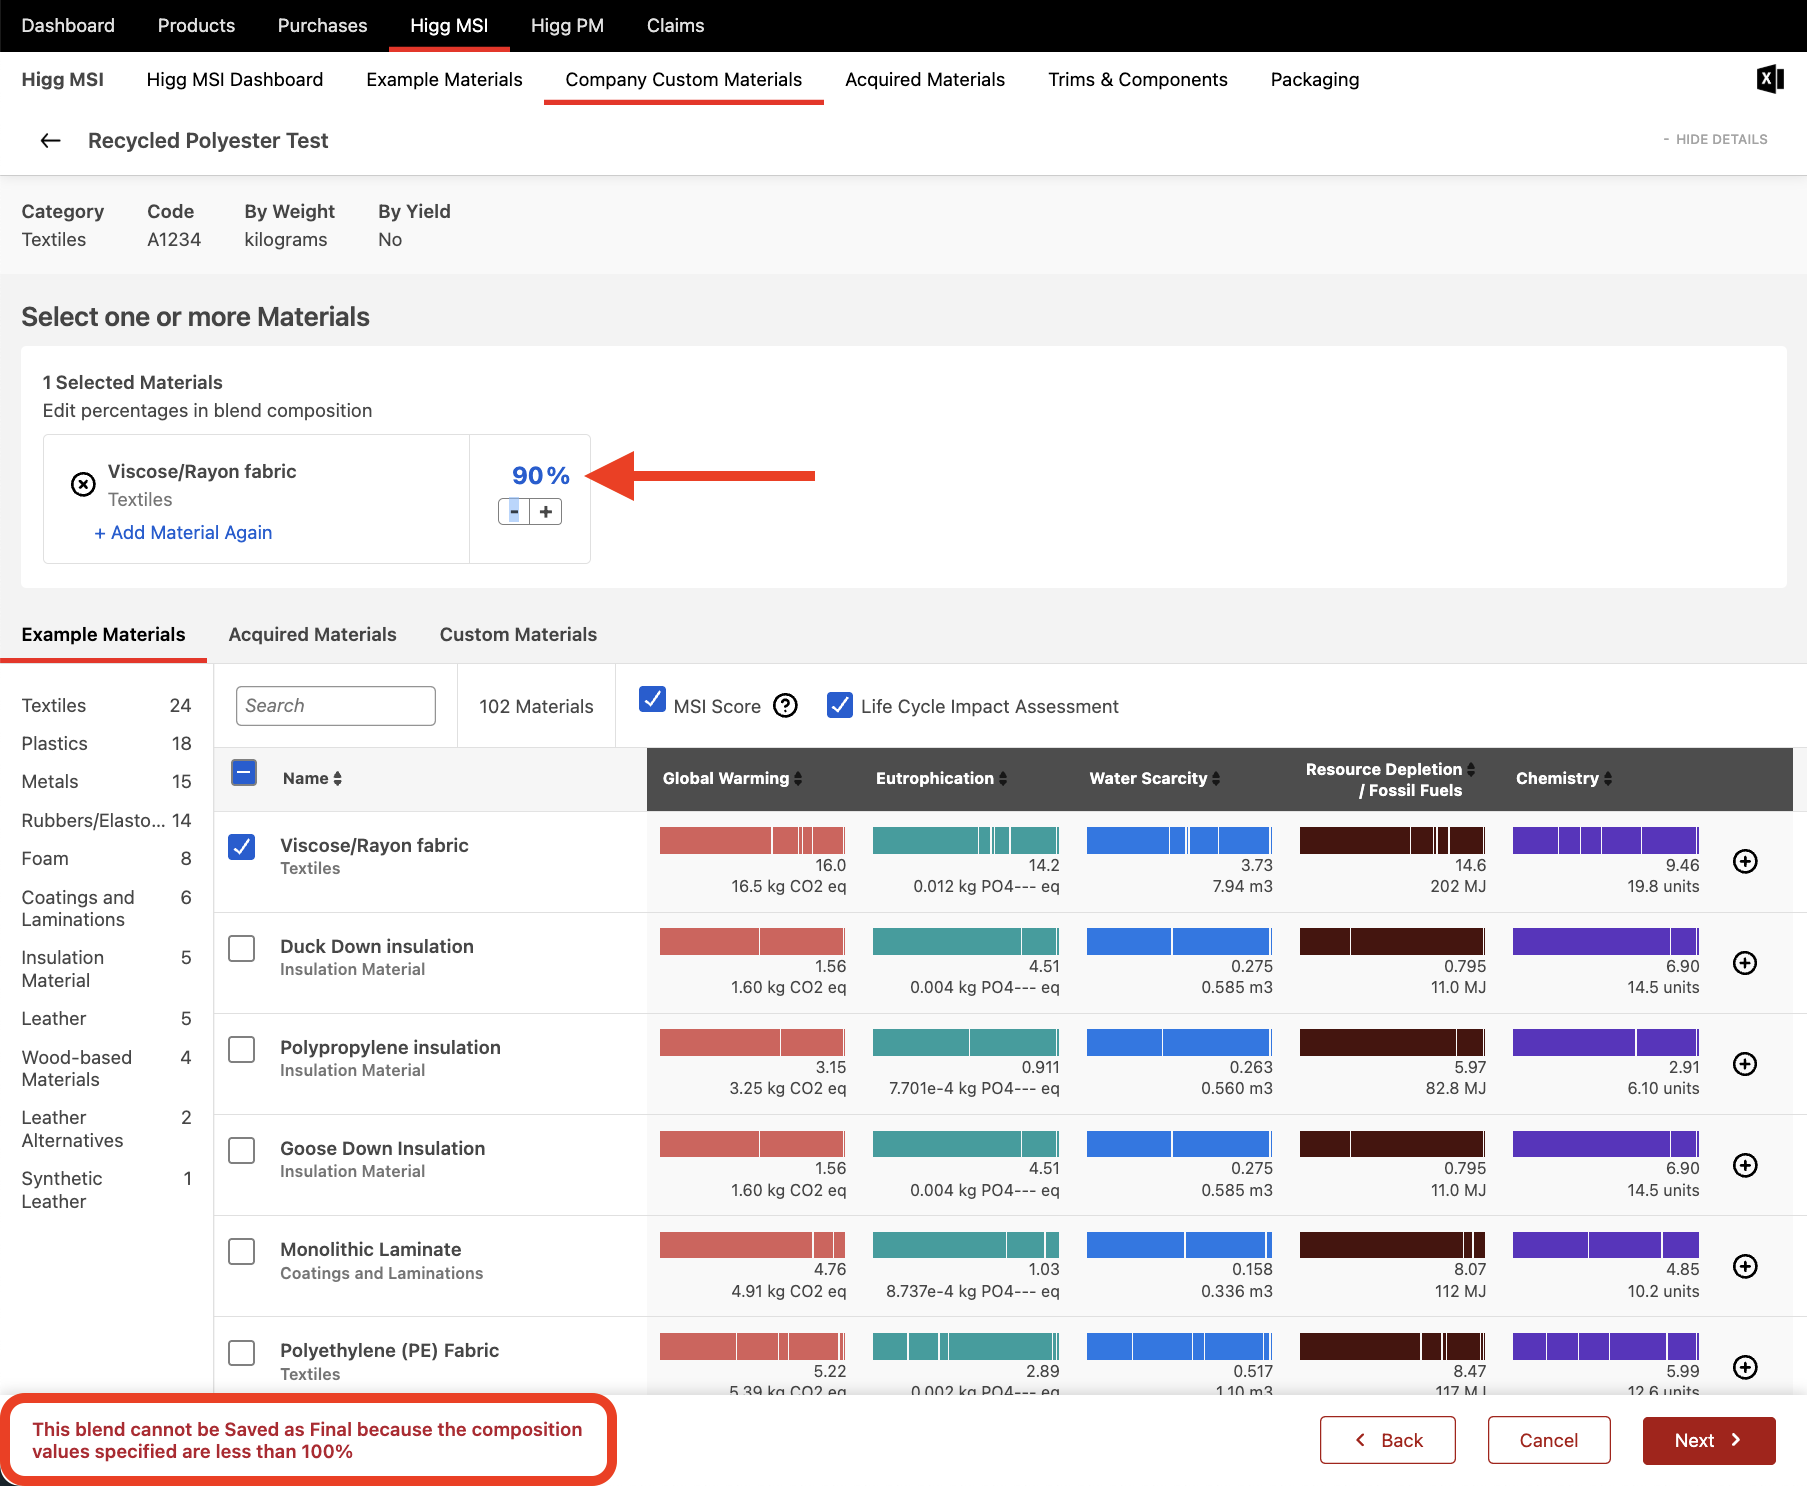Viewport: 1807px width, 1486px height.
Task: Toggle the select-all checkbox in table header
Action: (244, 772)
